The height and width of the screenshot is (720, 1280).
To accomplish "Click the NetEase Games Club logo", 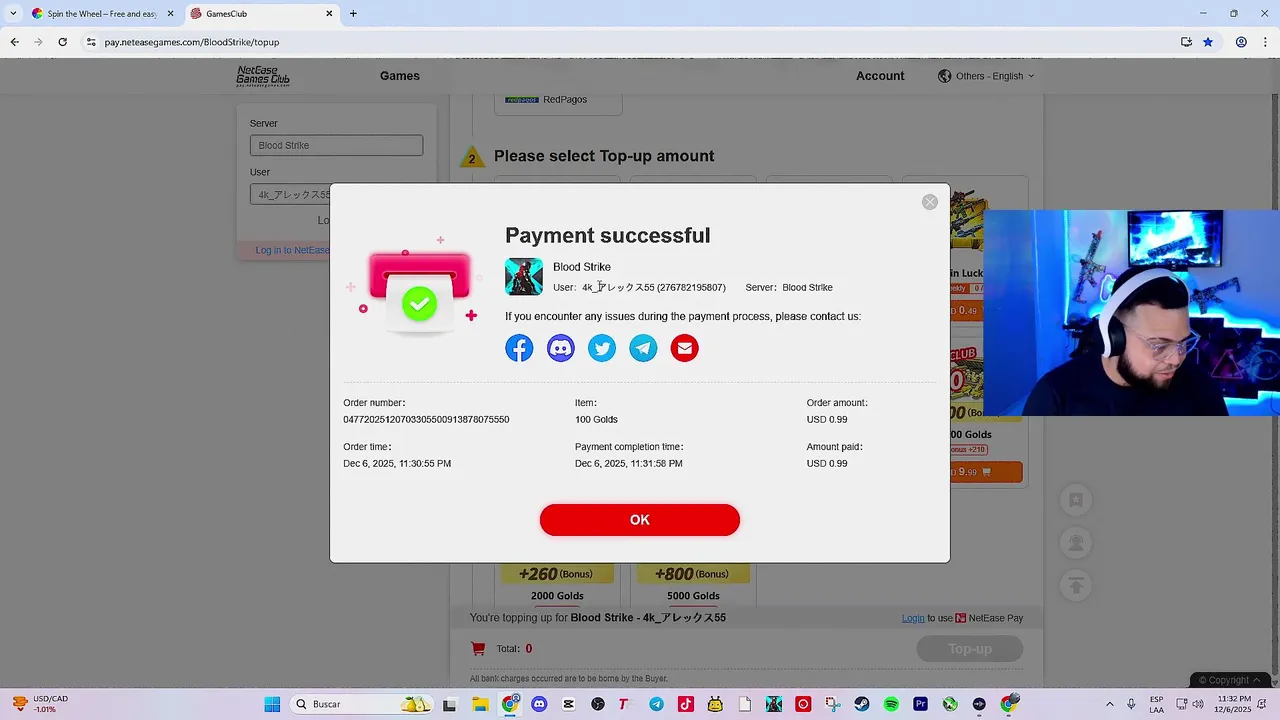I will coord(263,76).
